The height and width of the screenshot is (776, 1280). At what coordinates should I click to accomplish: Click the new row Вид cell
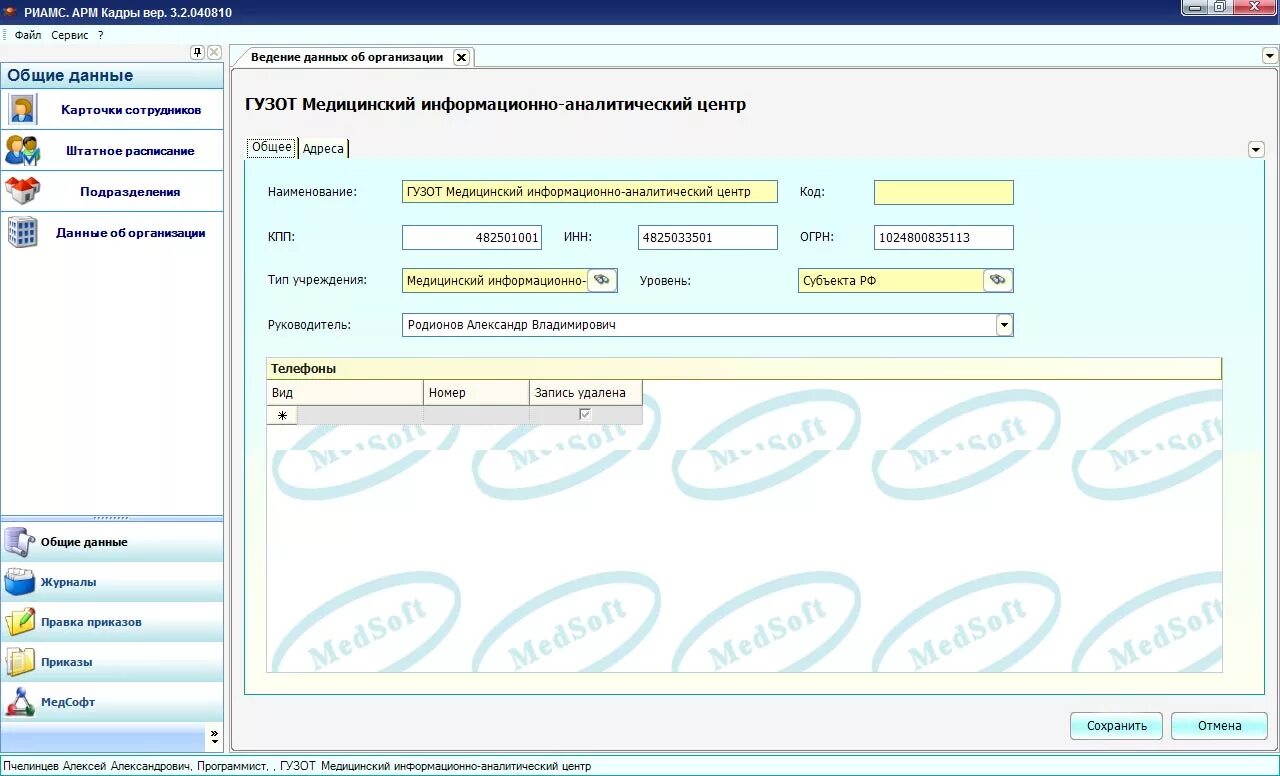pos(360,414)
